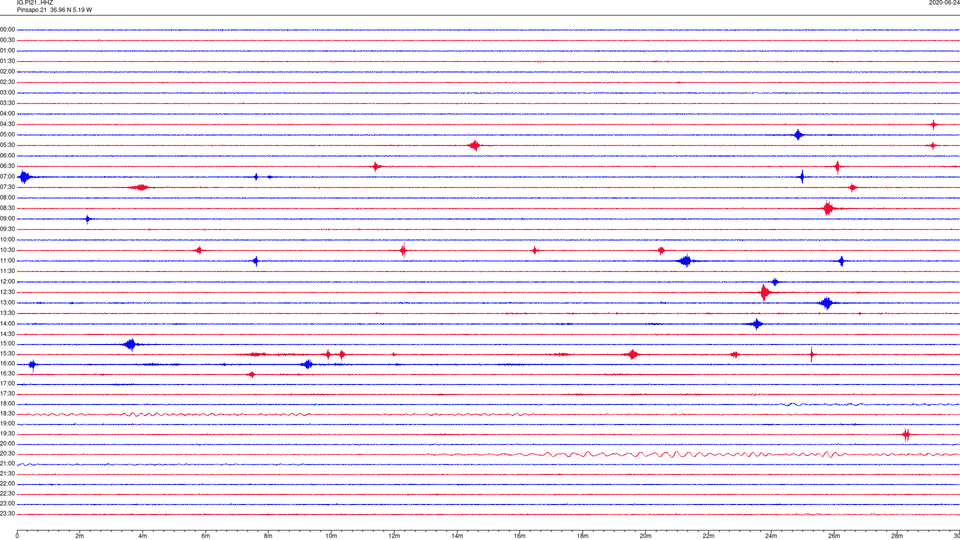Select the 04:30 time label
The width and height of the screenshot is (960, 540).
[7, 124]
